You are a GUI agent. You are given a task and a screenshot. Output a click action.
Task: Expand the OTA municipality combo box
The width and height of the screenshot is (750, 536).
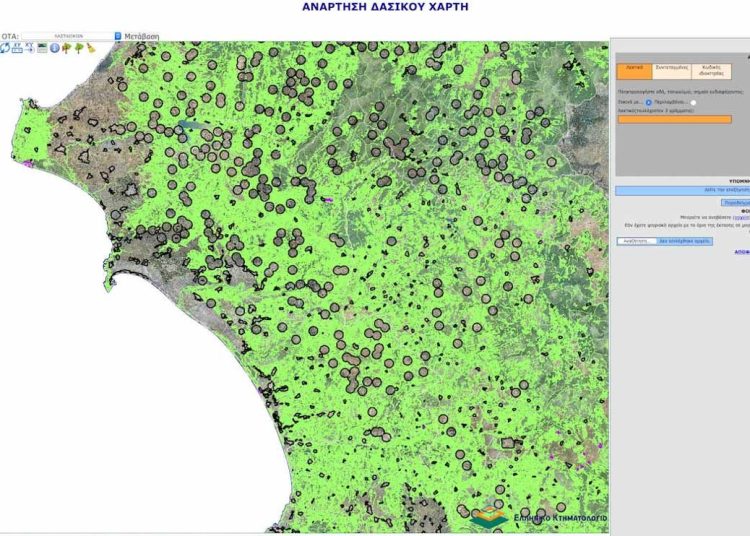tap(68, 36)
